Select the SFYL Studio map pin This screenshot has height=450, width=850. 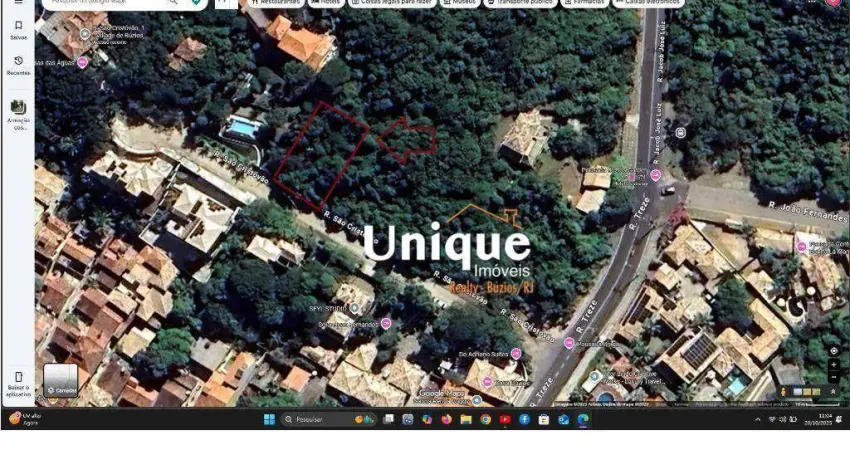(354, 308)
